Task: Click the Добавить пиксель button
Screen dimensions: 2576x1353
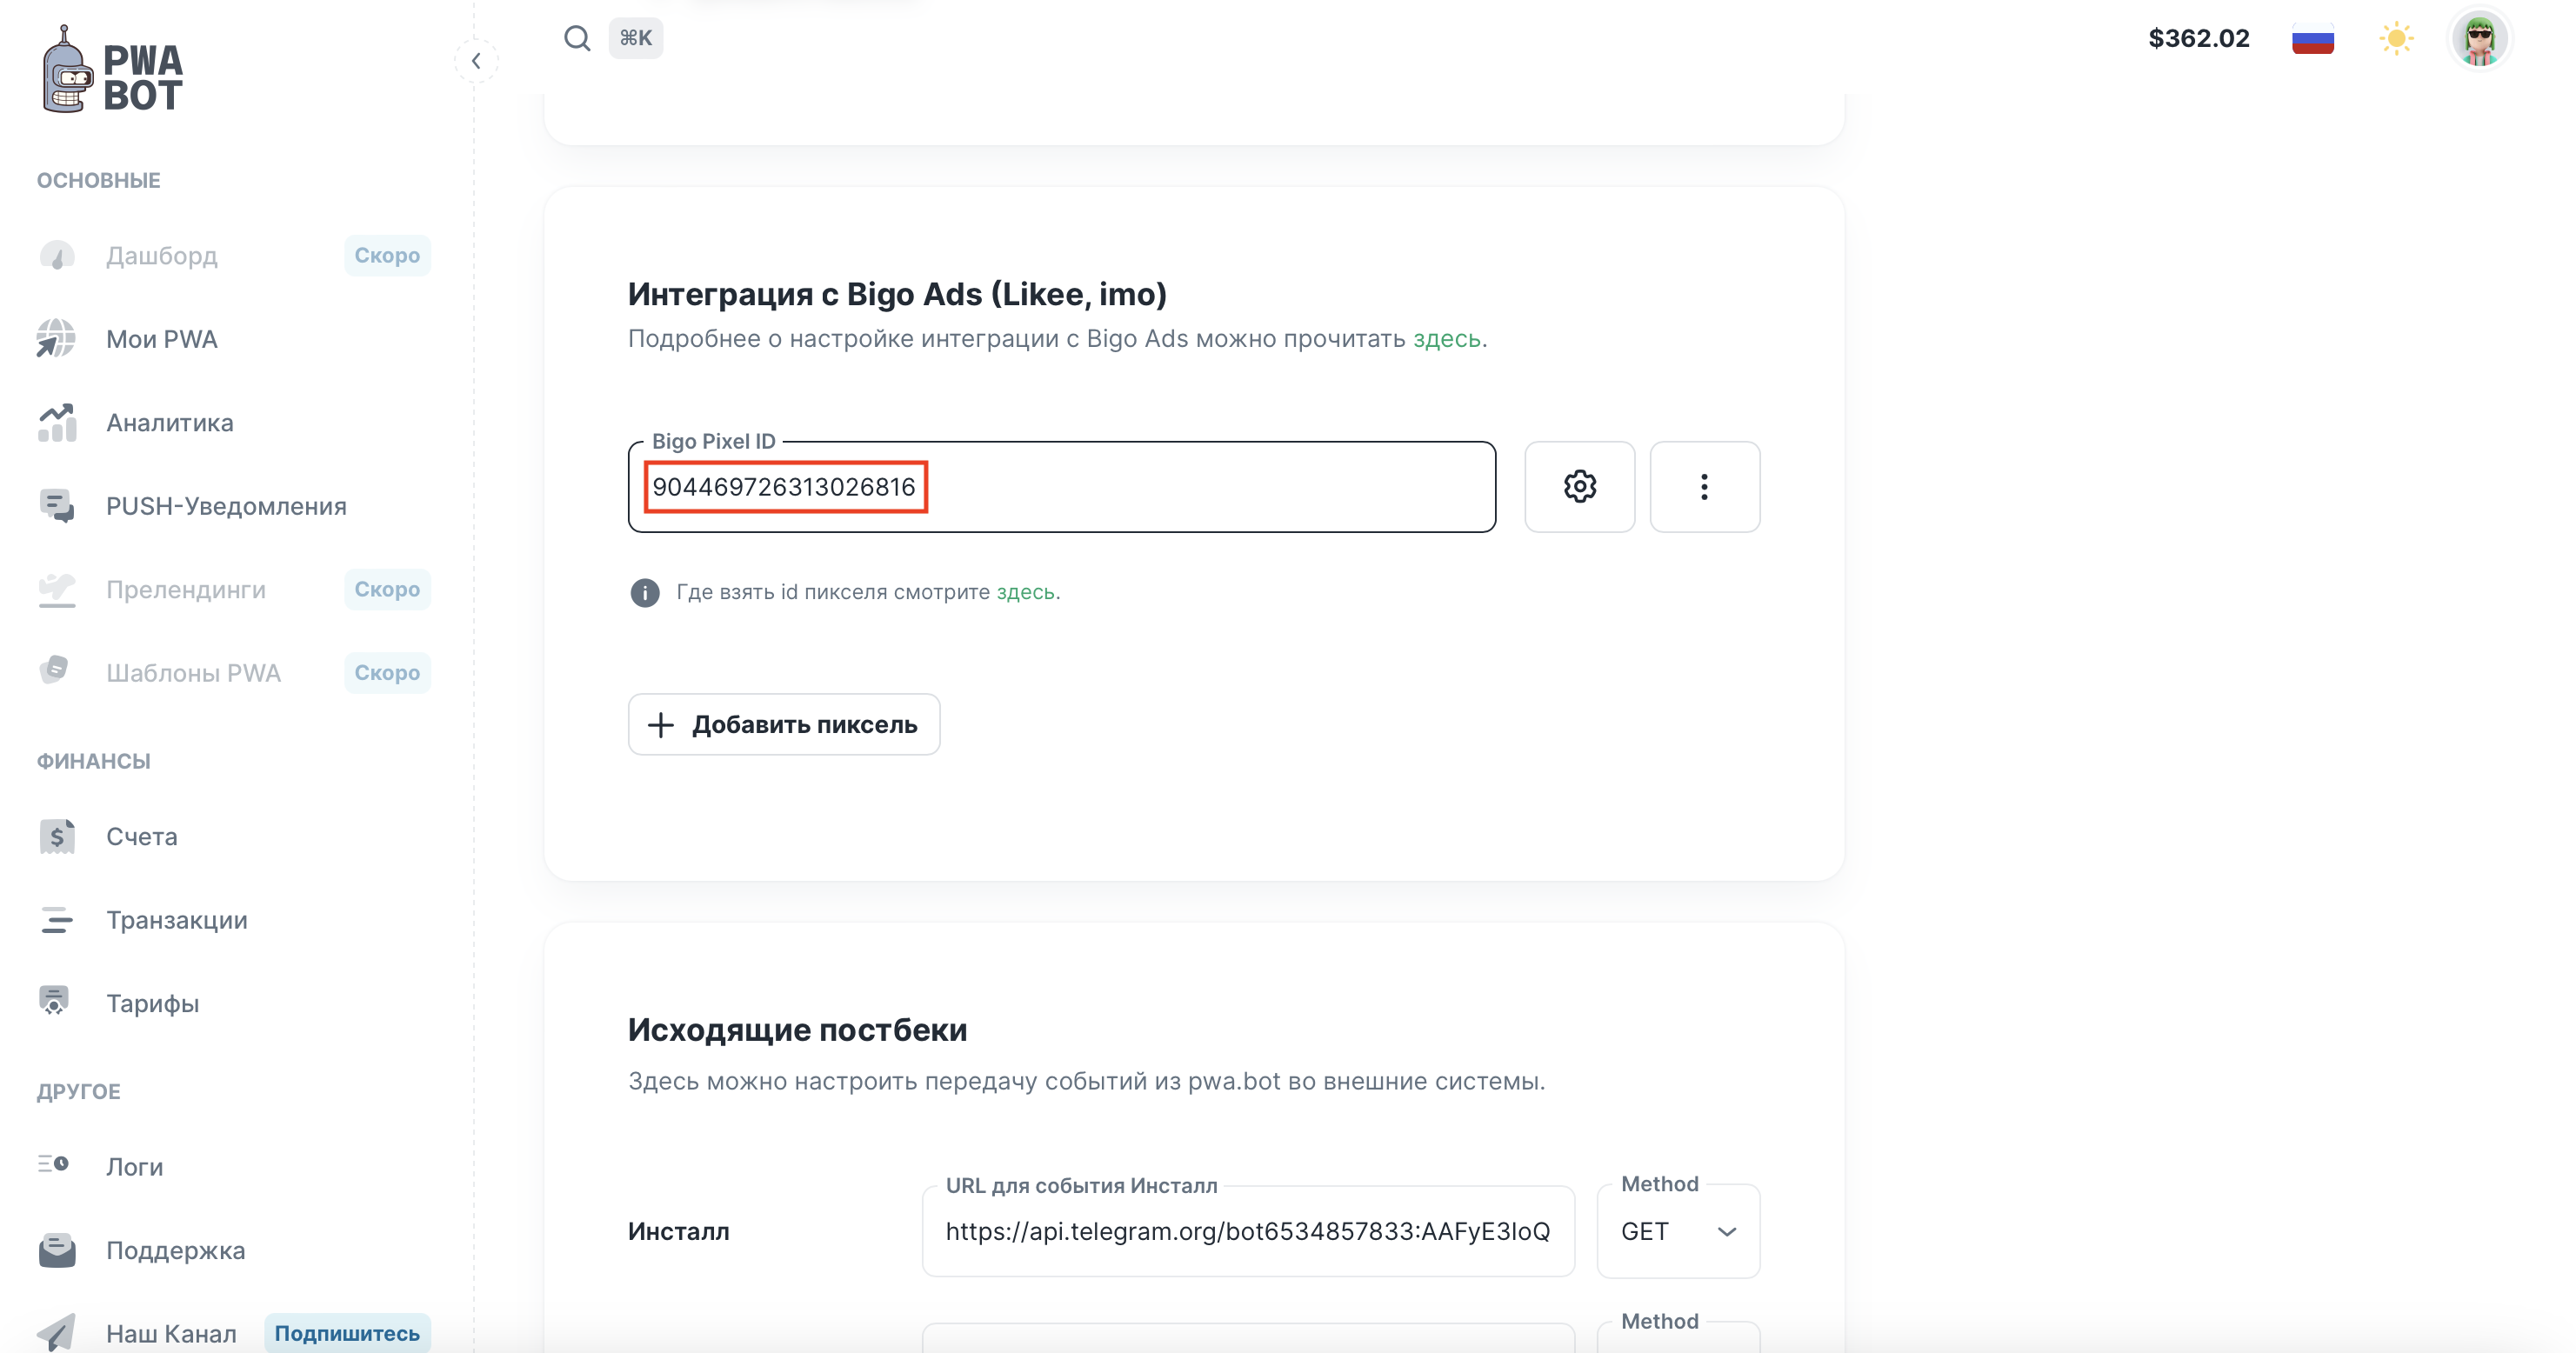Action: (x=783, y=724)
